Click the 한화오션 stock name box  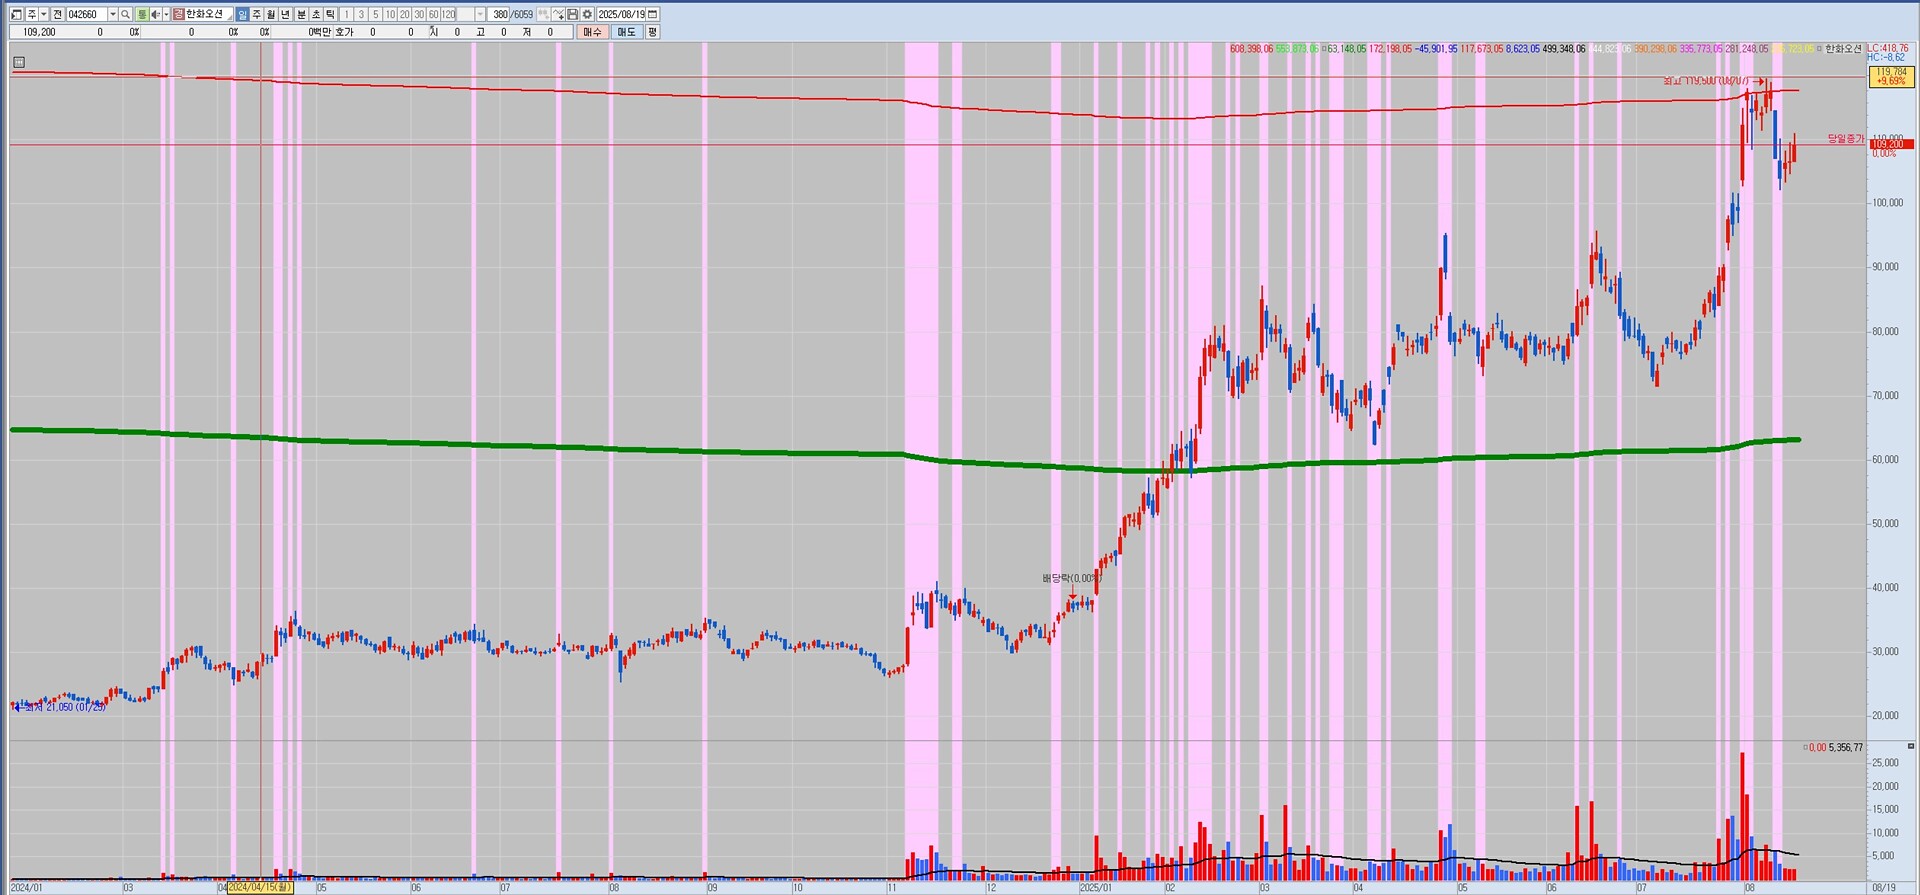[209, 14]
